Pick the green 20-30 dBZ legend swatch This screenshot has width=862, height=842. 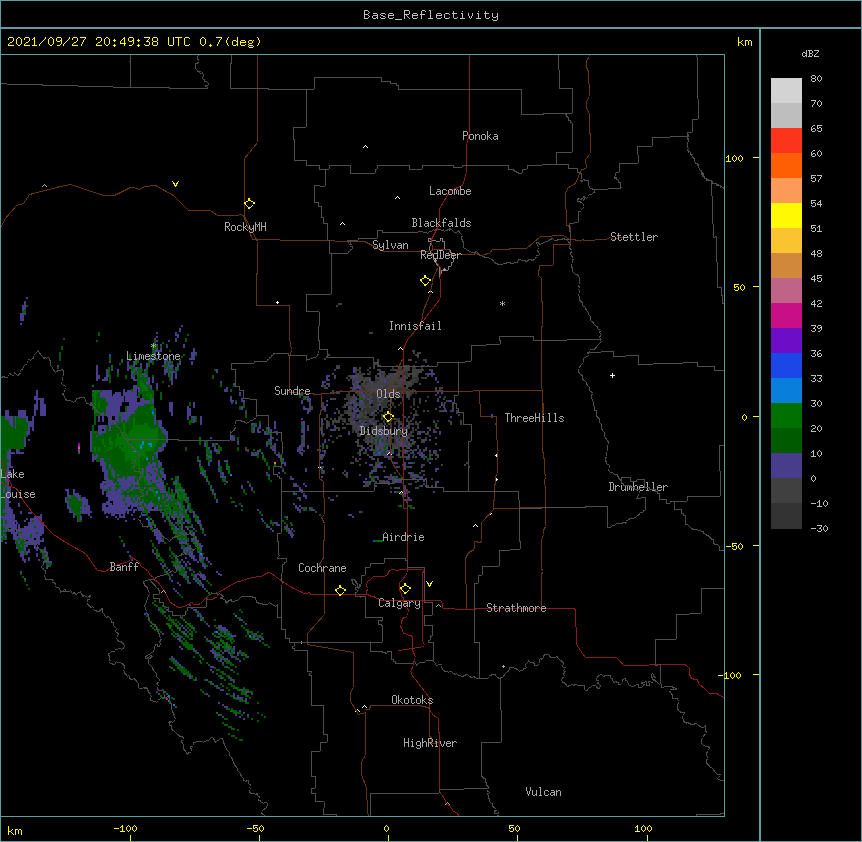click(786, 416)
